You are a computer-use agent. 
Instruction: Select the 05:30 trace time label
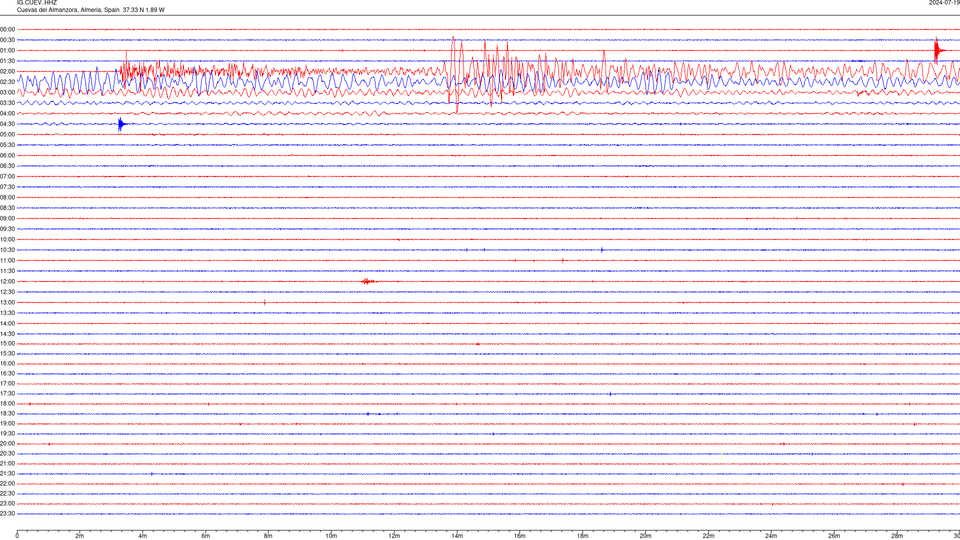[7, 144]
